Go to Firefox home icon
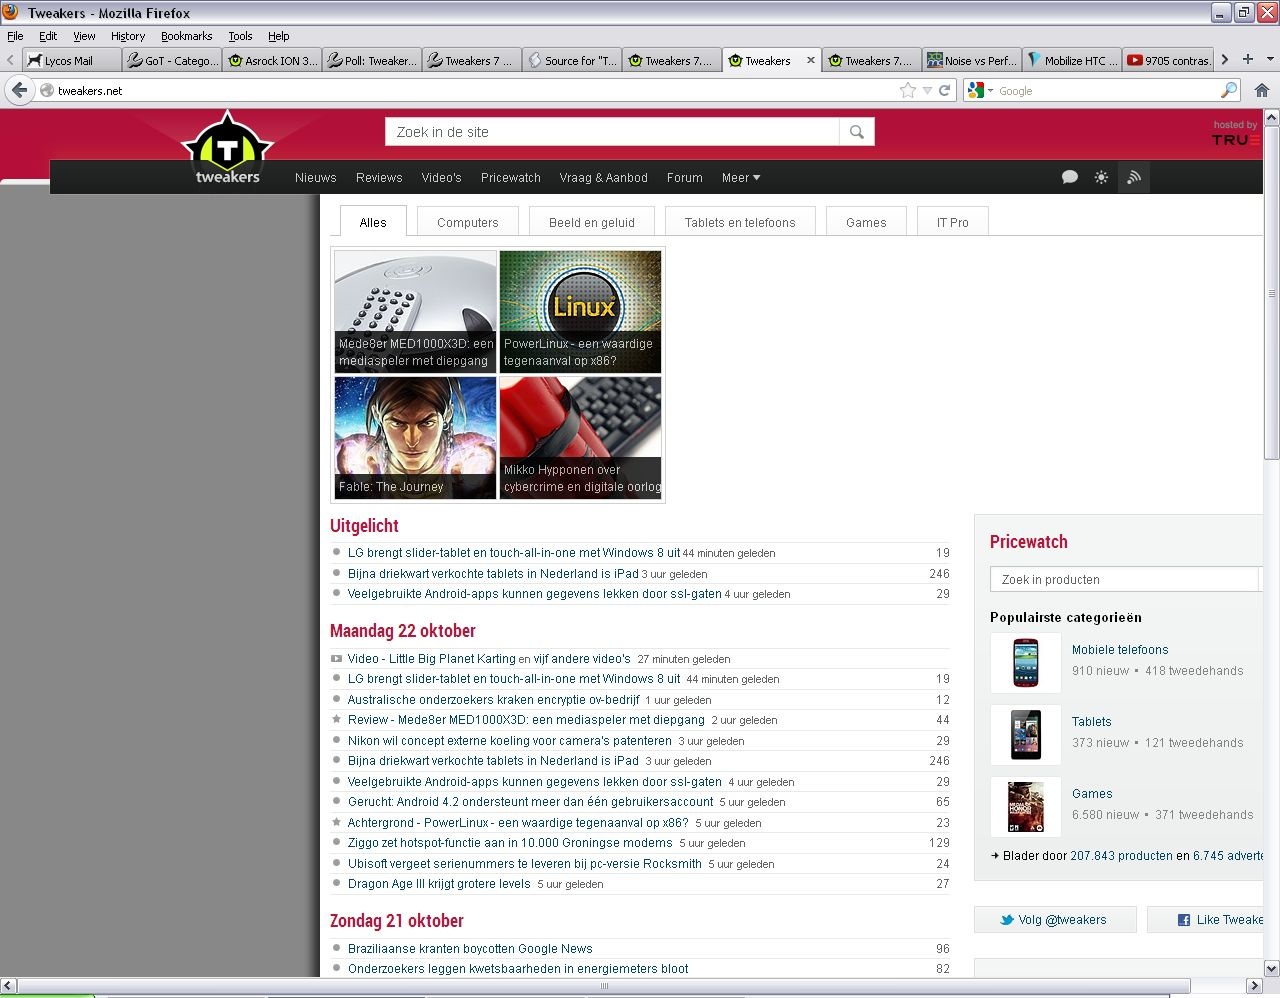The image size is (1280, 998). [x=1262, y=90]
